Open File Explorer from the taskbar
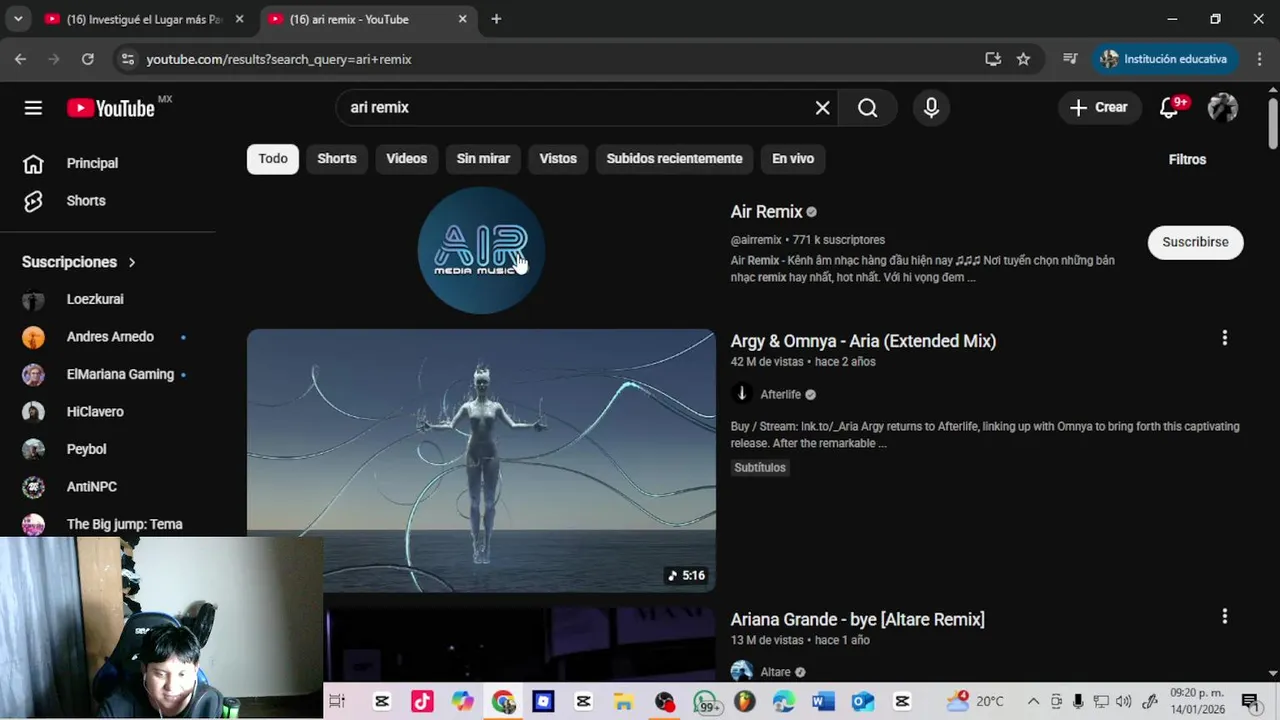This screenshot has height=720, width=1280. point(623,701)
